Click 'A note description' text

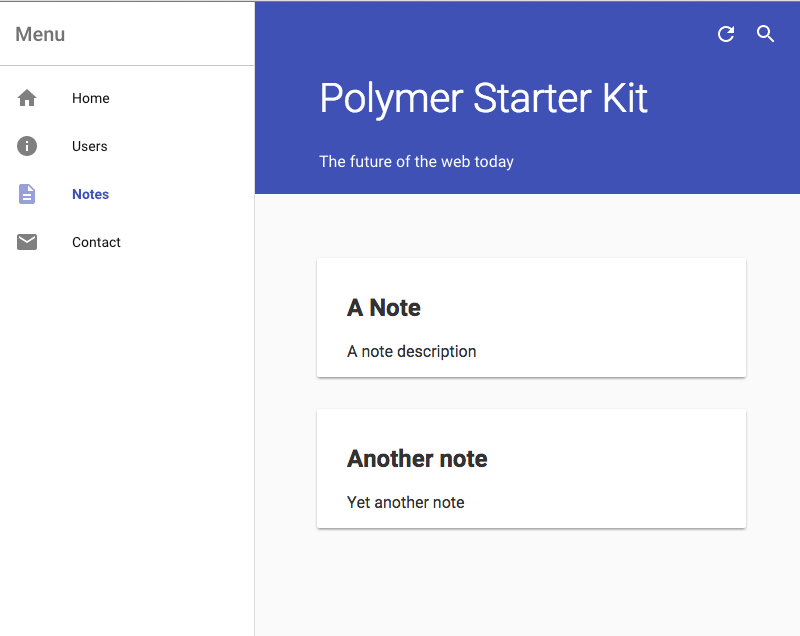[411, 351]
